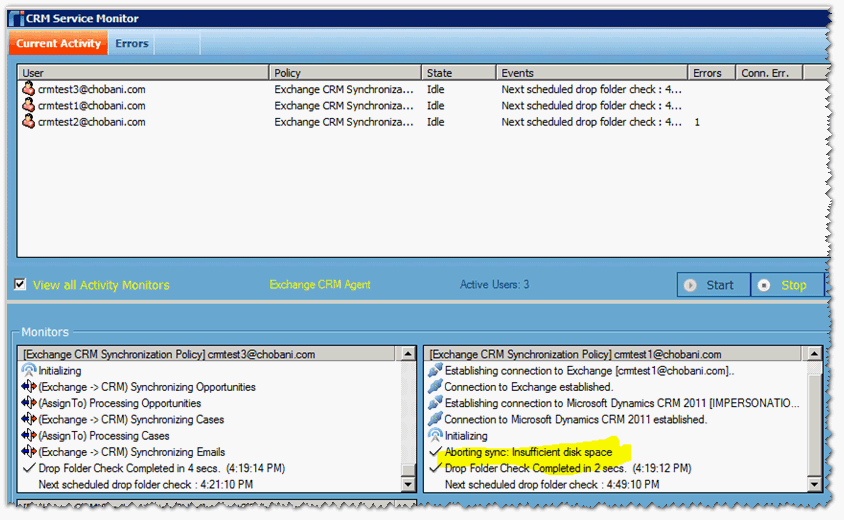Click scroll up arrow in crmtest3 monitor

[408, 354]
